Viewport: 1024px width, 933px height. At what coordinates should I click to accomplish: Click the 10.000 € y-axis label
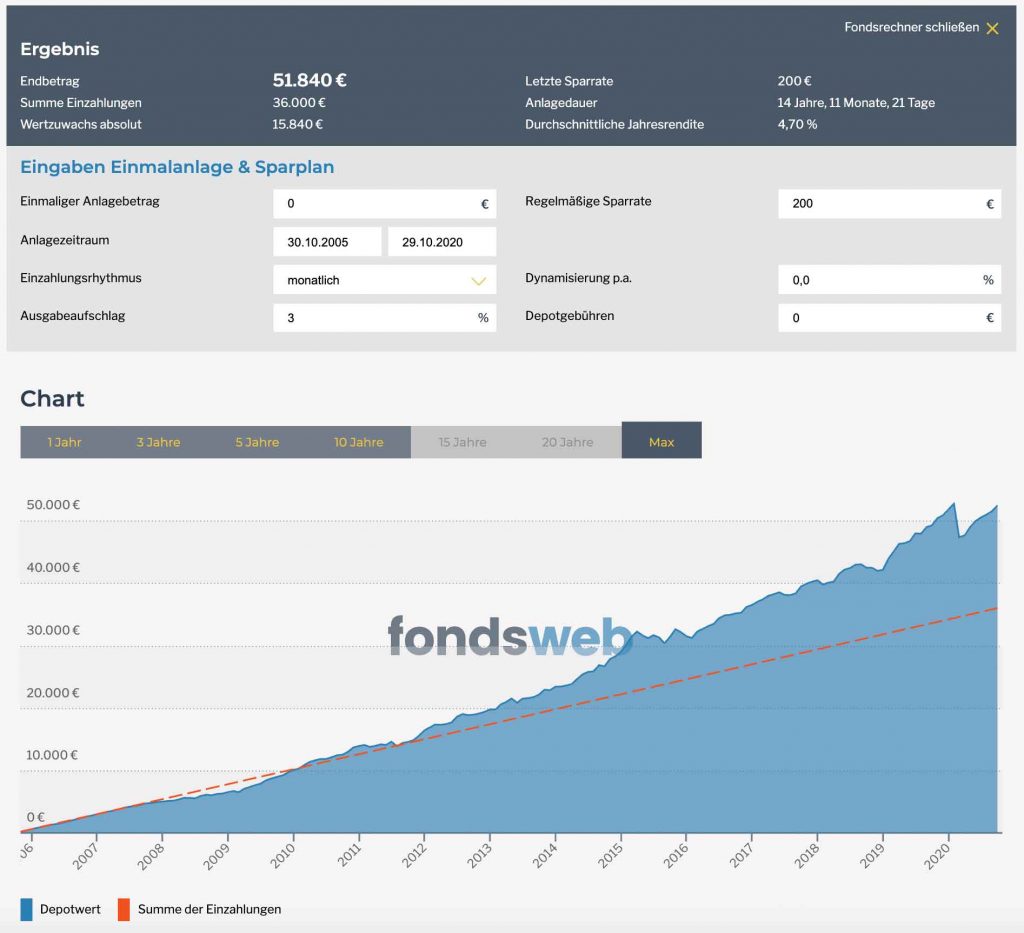[x=52, y=755]
